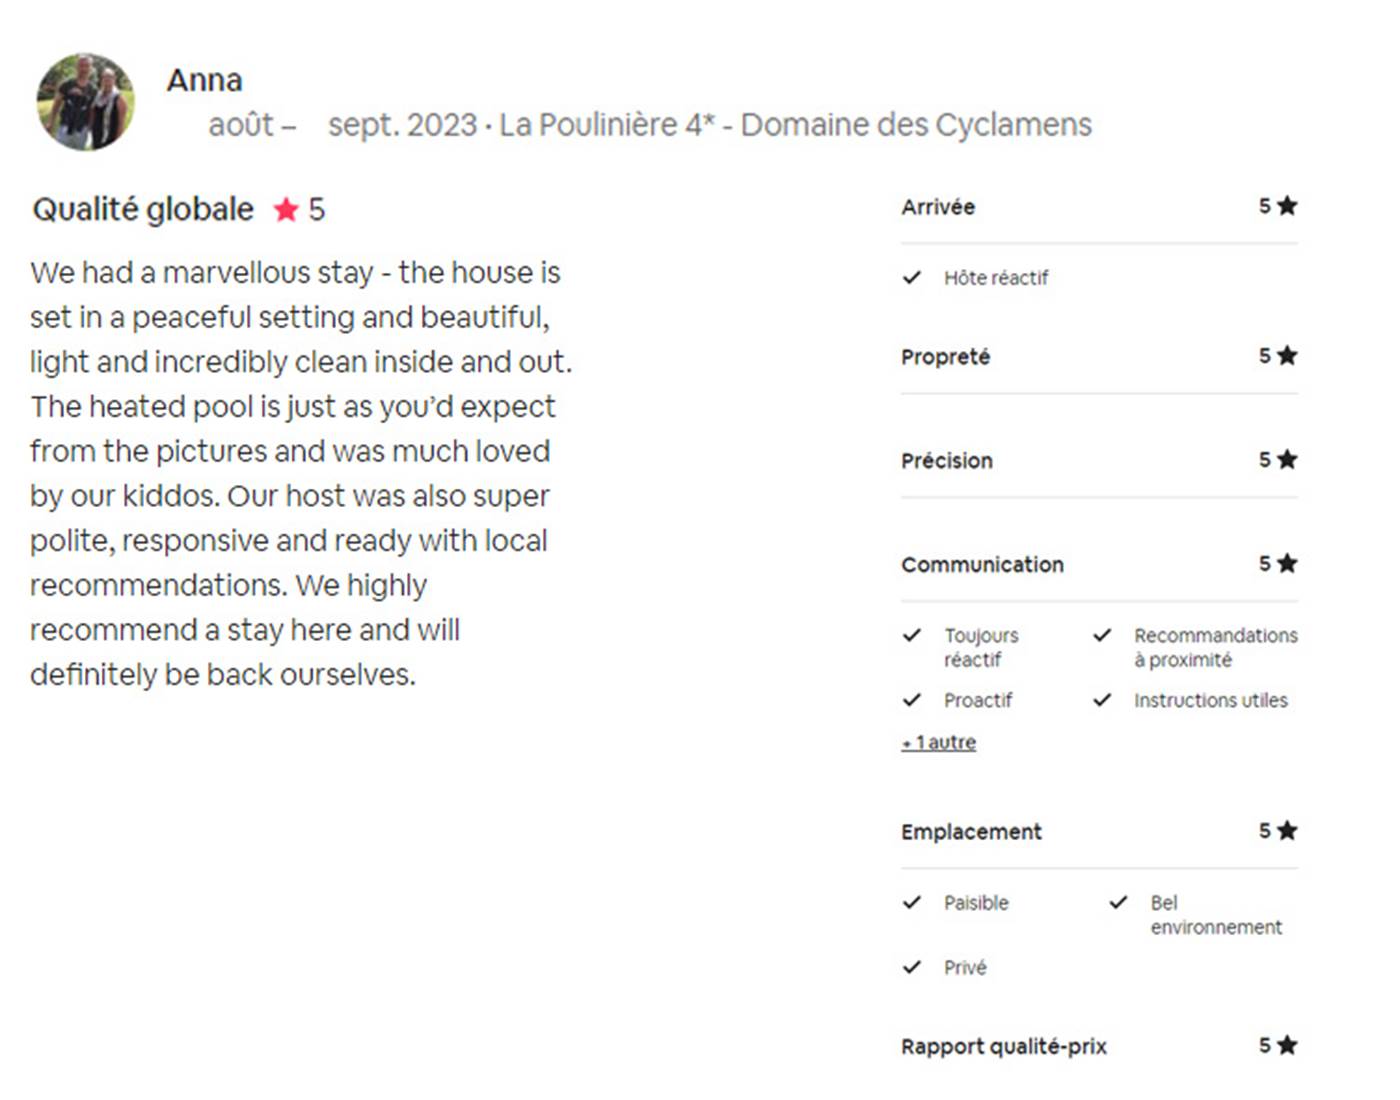Click the red overall quality star

[x=286, y=209]
